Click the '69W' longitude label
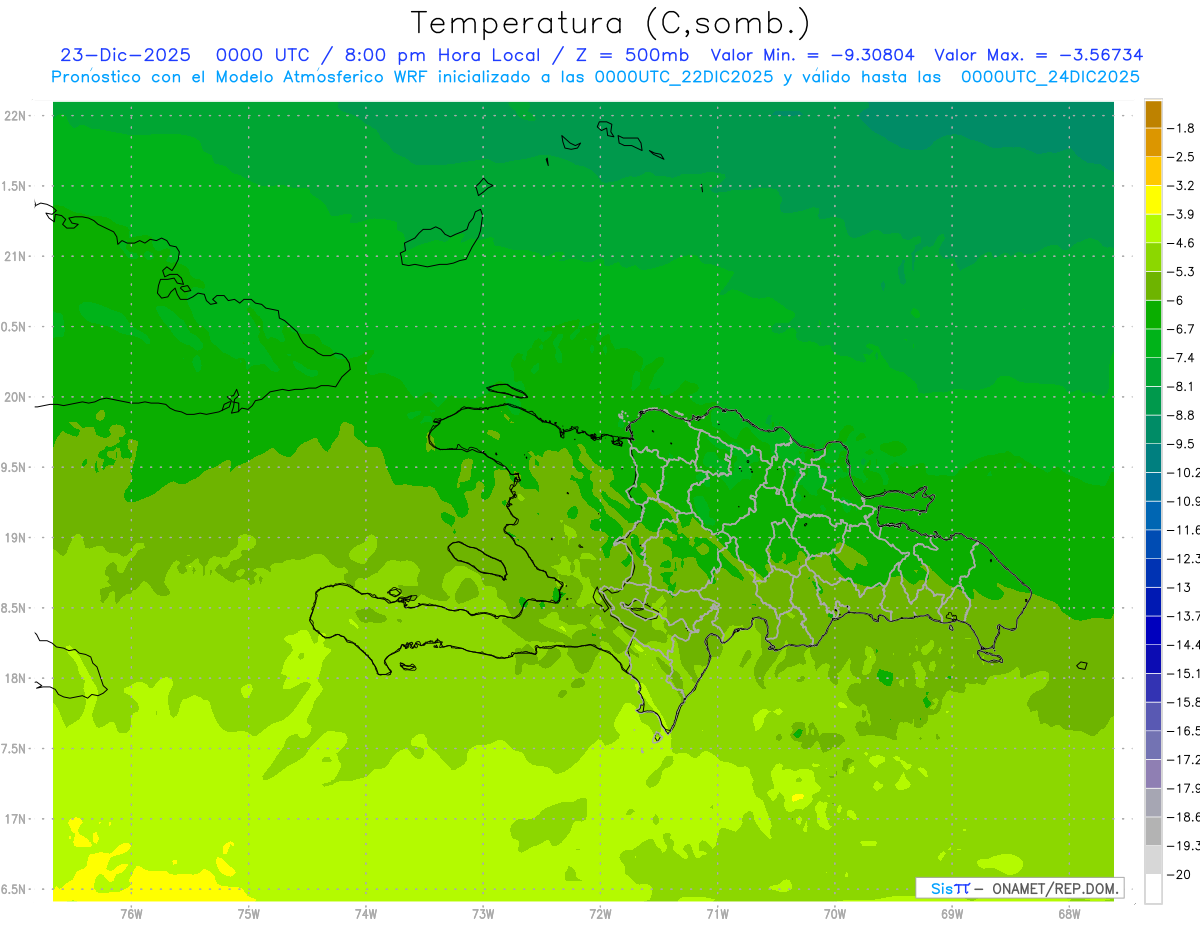Screen dimensions: 1200x927 pos(952,913)
